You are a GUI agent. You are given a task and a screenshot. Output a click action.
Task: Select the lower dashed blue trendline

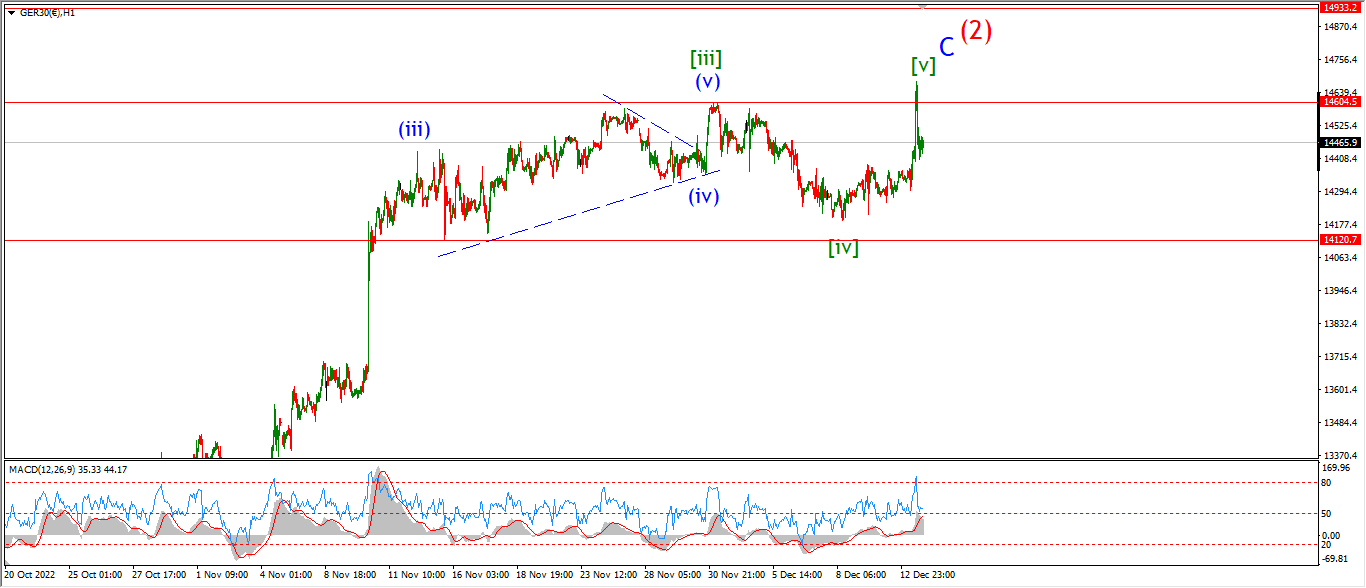pyautogui.click(x=578, y=213)
